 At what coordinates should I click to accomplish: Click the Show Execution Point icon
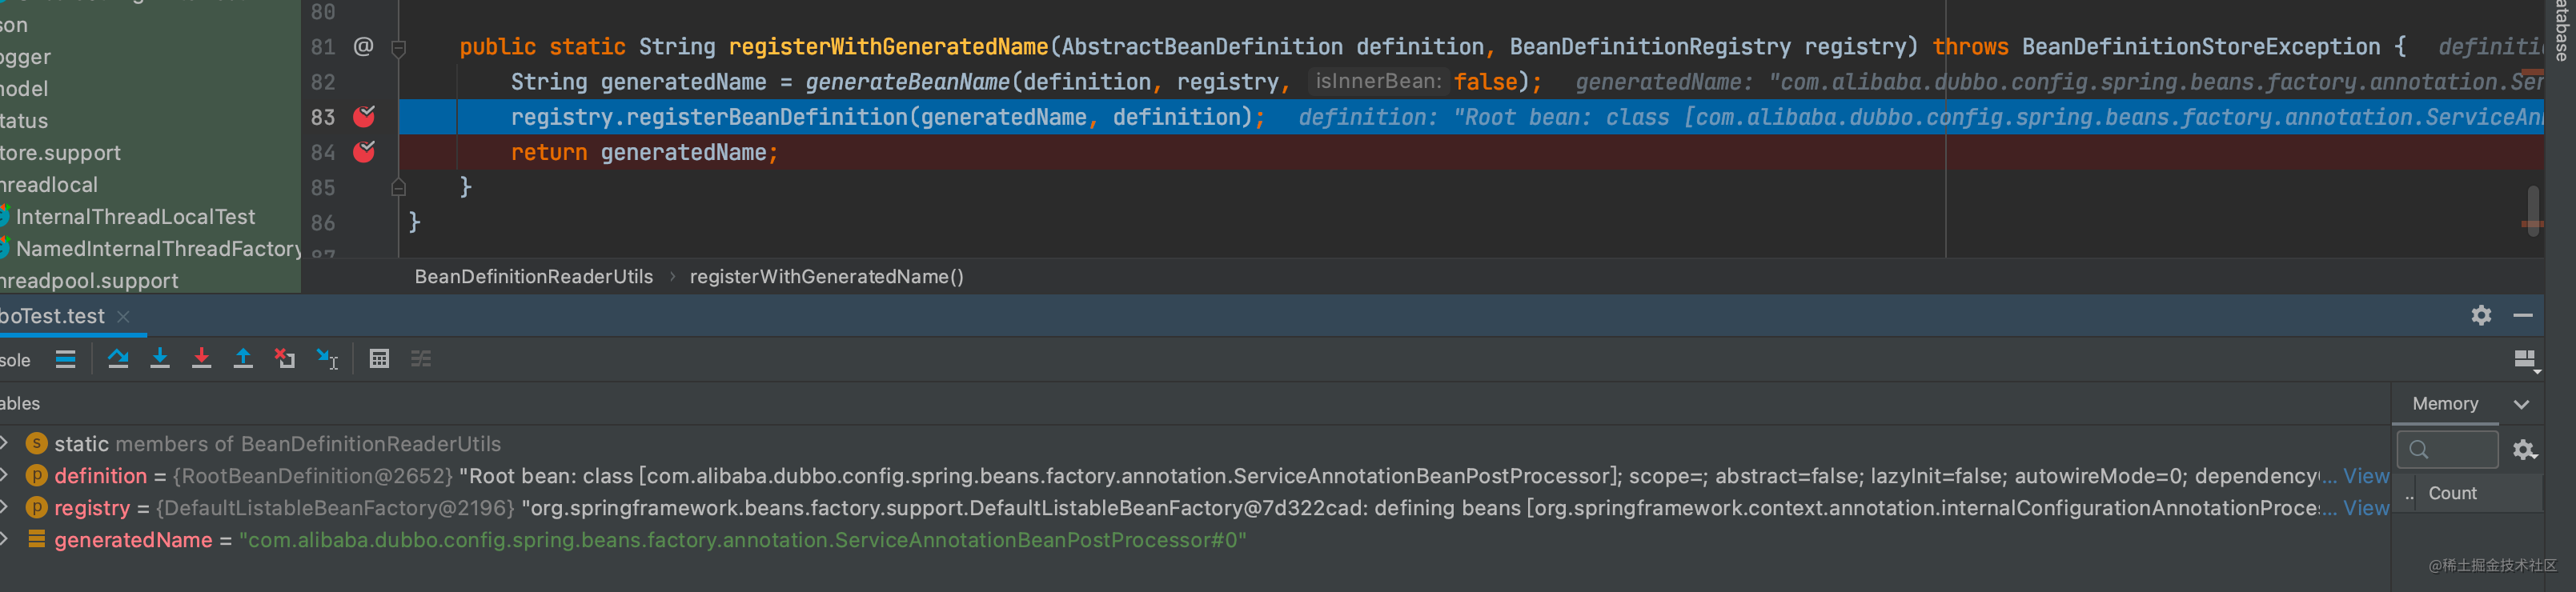(x=66, y=359)
